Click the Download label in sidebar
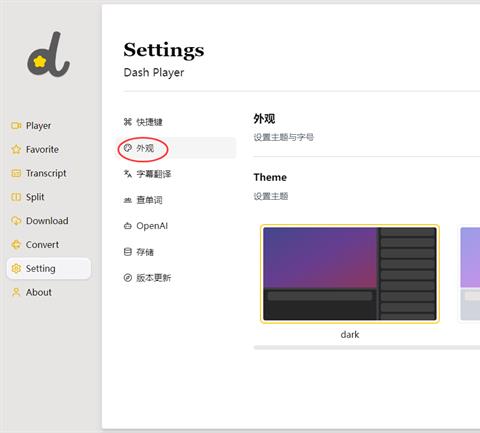The image size is (480, 433). pos(47,221)
